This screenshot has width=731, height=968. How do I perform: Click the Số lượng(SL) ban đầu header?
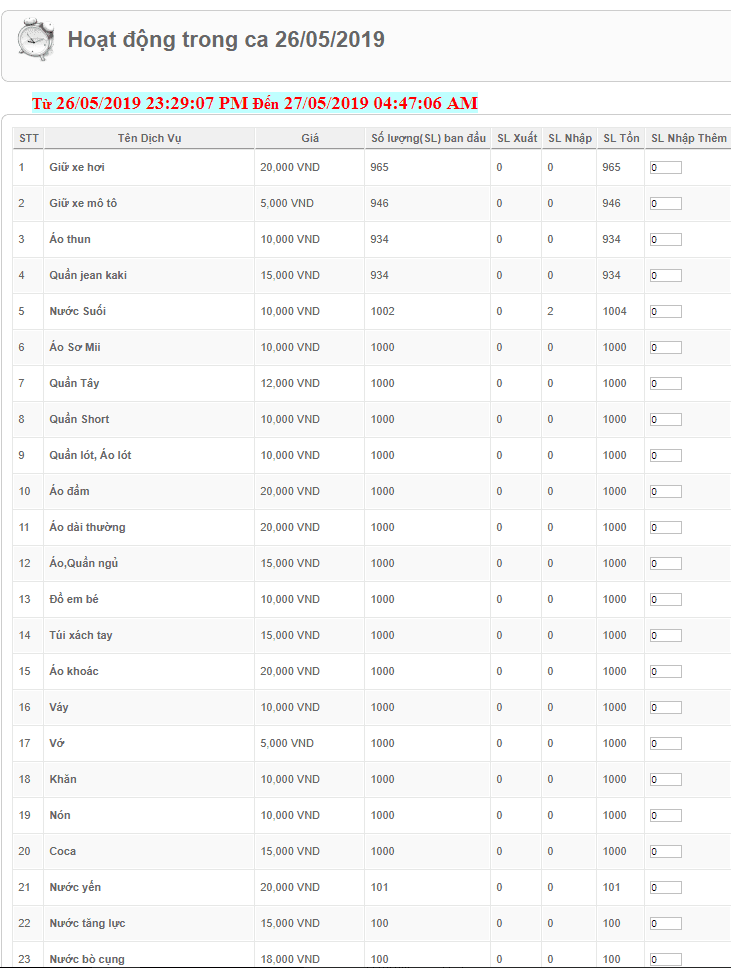[428, 138]
